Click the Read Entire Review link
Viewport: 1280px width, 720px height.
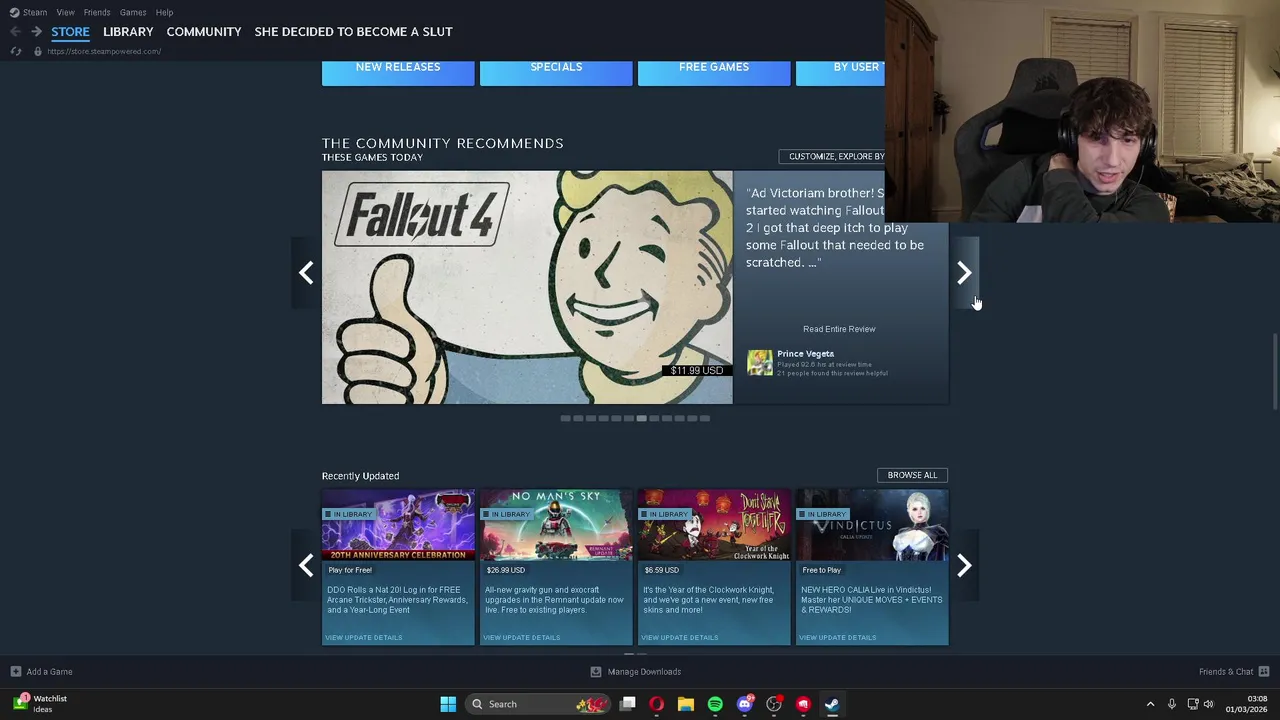click(839, 329)
